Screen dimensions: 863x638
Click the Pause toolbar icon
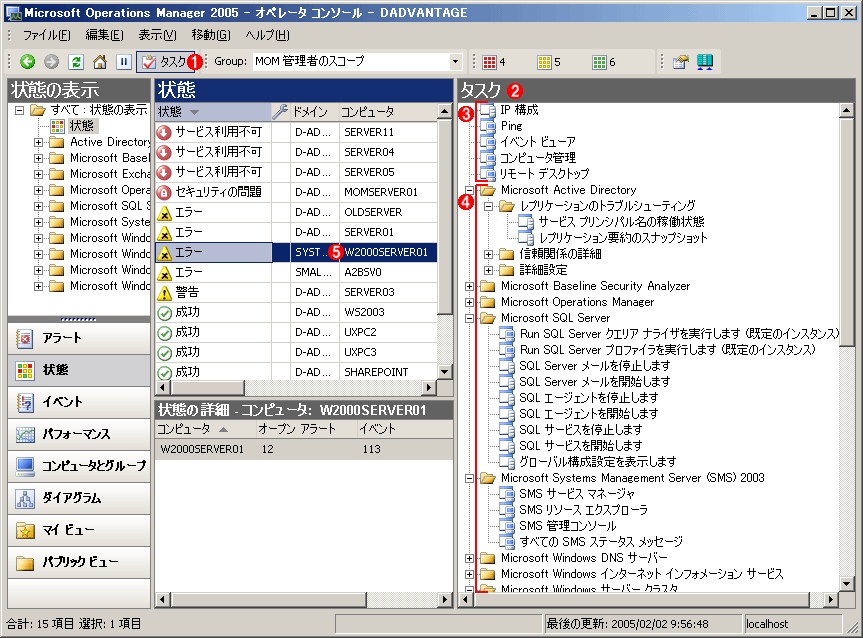click(124, 62)
